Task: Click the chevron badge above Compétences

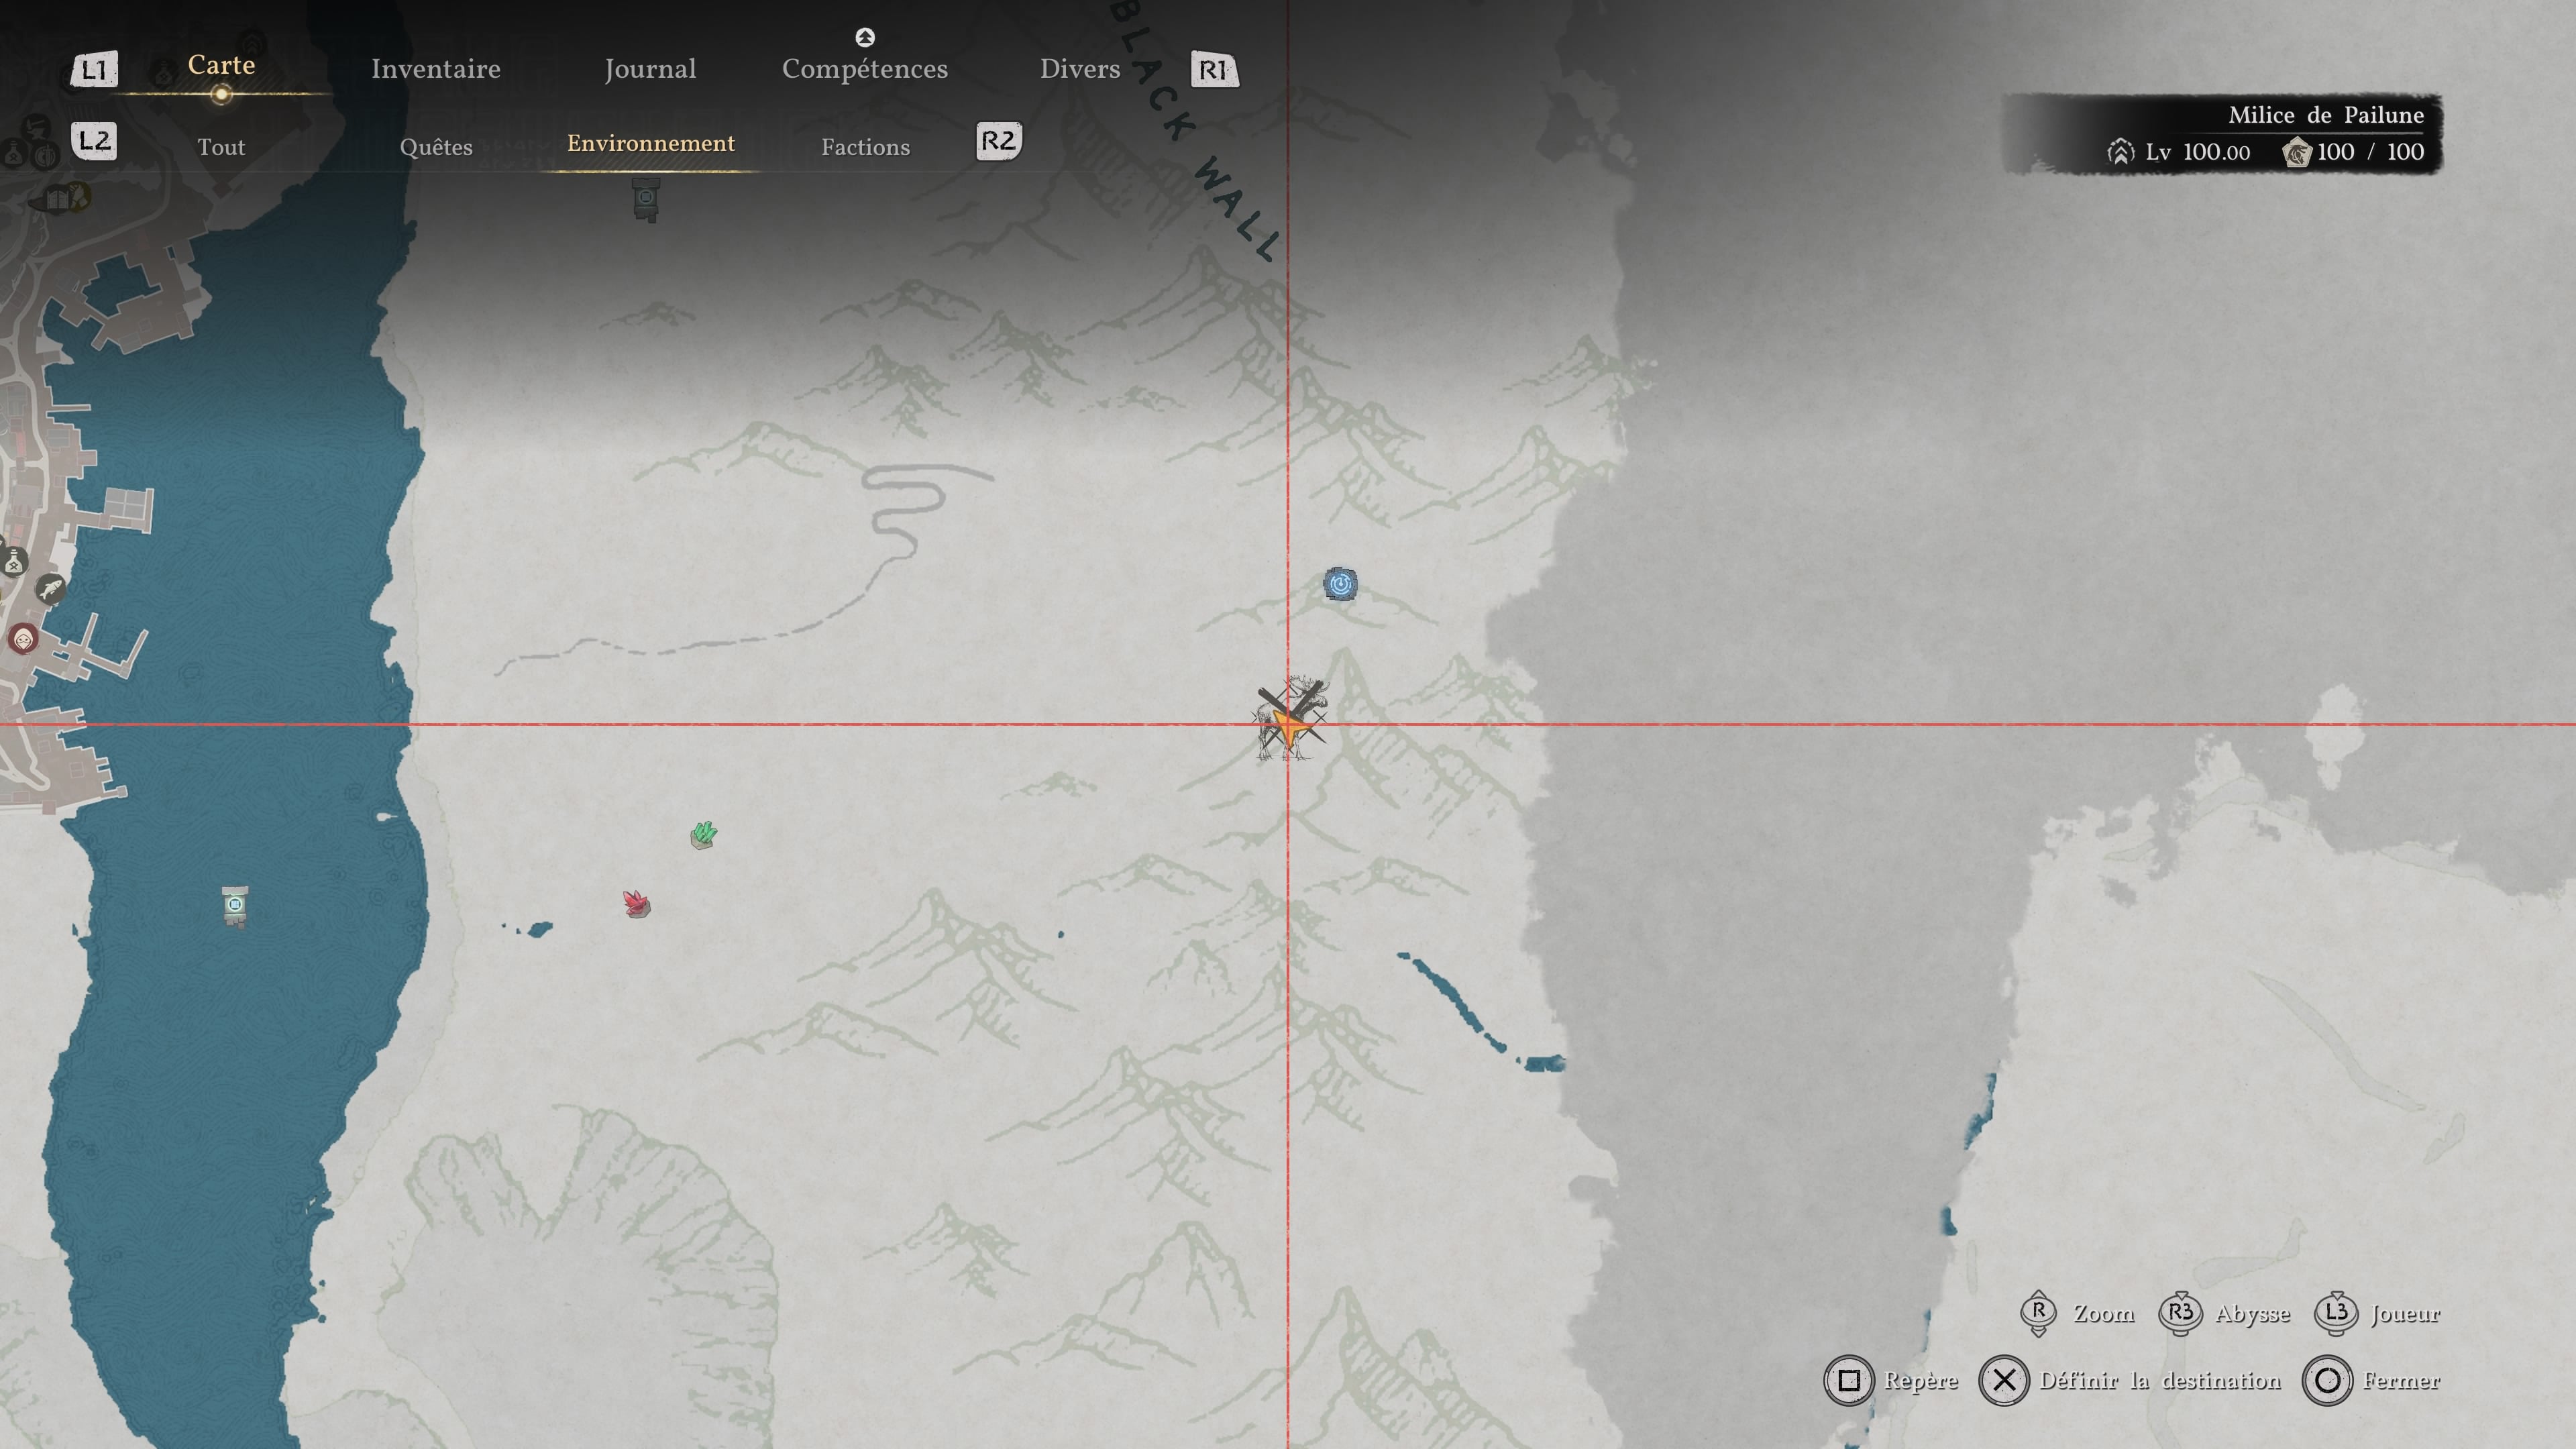Action: point(865,37)
